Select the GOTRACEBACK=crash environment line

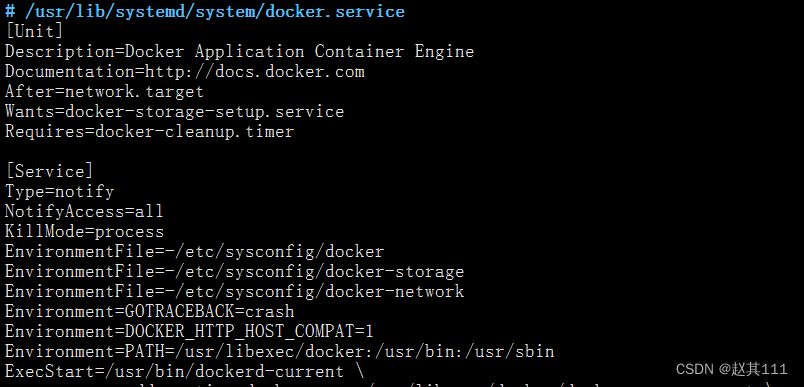pos(150,311)
